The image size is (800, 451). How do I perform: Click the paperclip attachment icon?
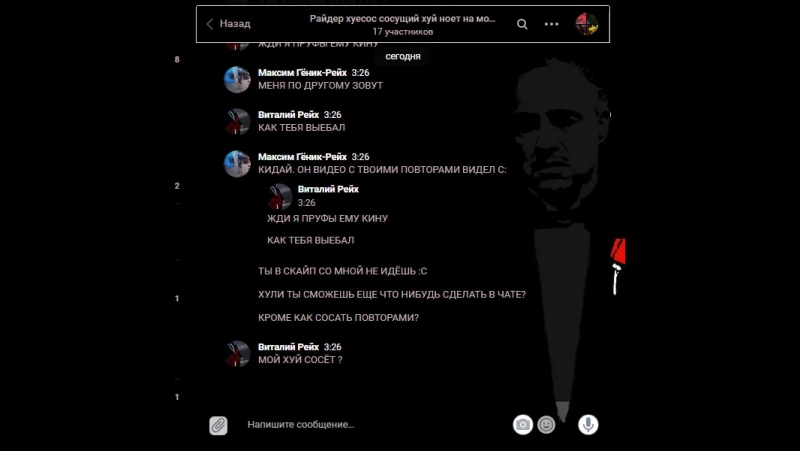point(218,425)
